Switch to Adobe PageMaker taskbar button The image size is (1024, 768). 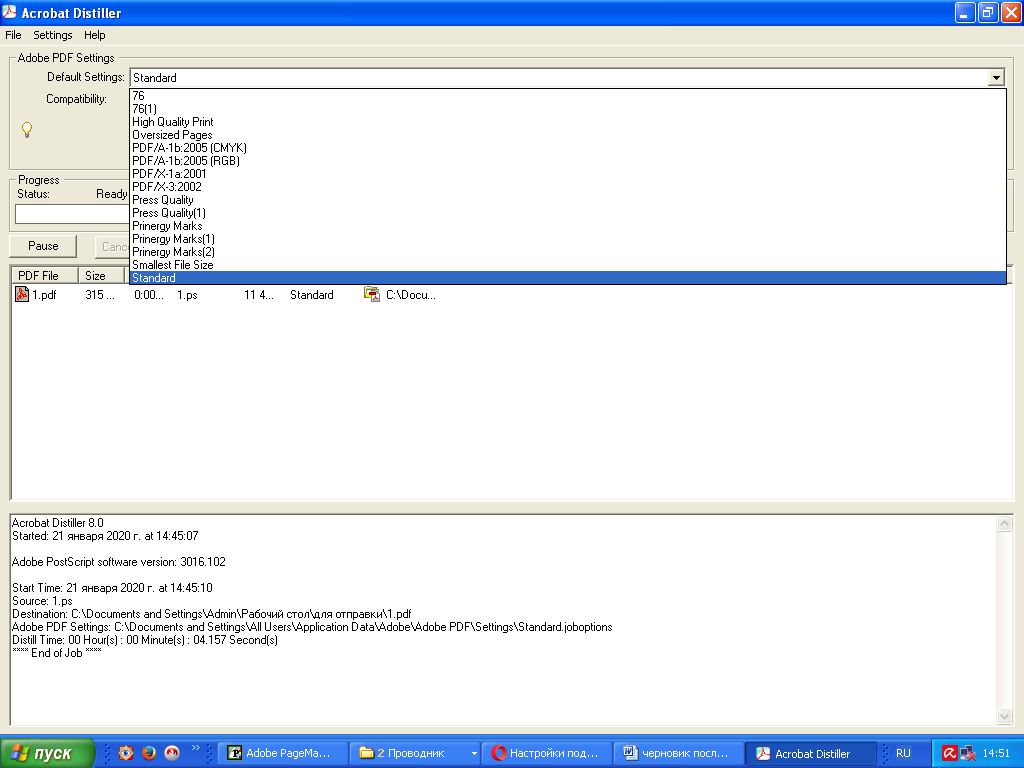point(283,753)
